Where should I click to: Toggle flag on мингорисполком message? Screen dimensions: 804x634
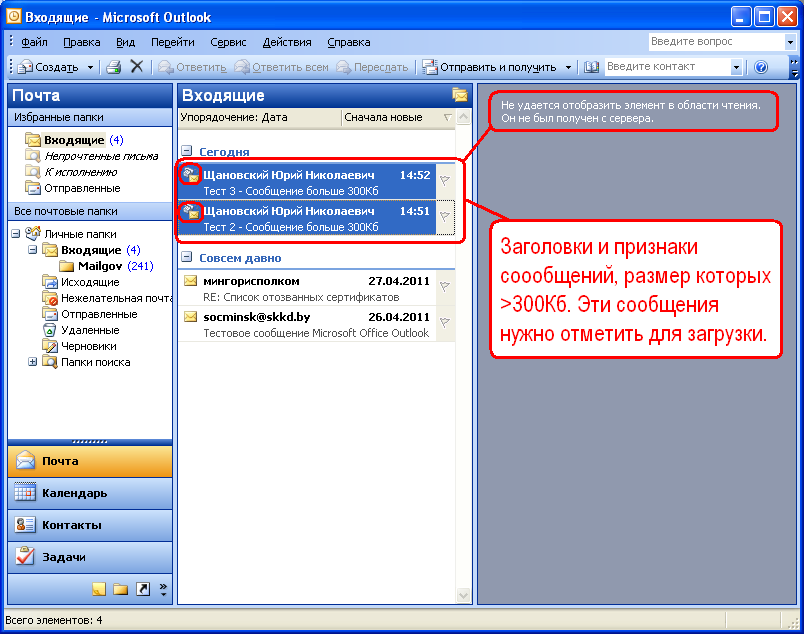(x=445, y=286)
